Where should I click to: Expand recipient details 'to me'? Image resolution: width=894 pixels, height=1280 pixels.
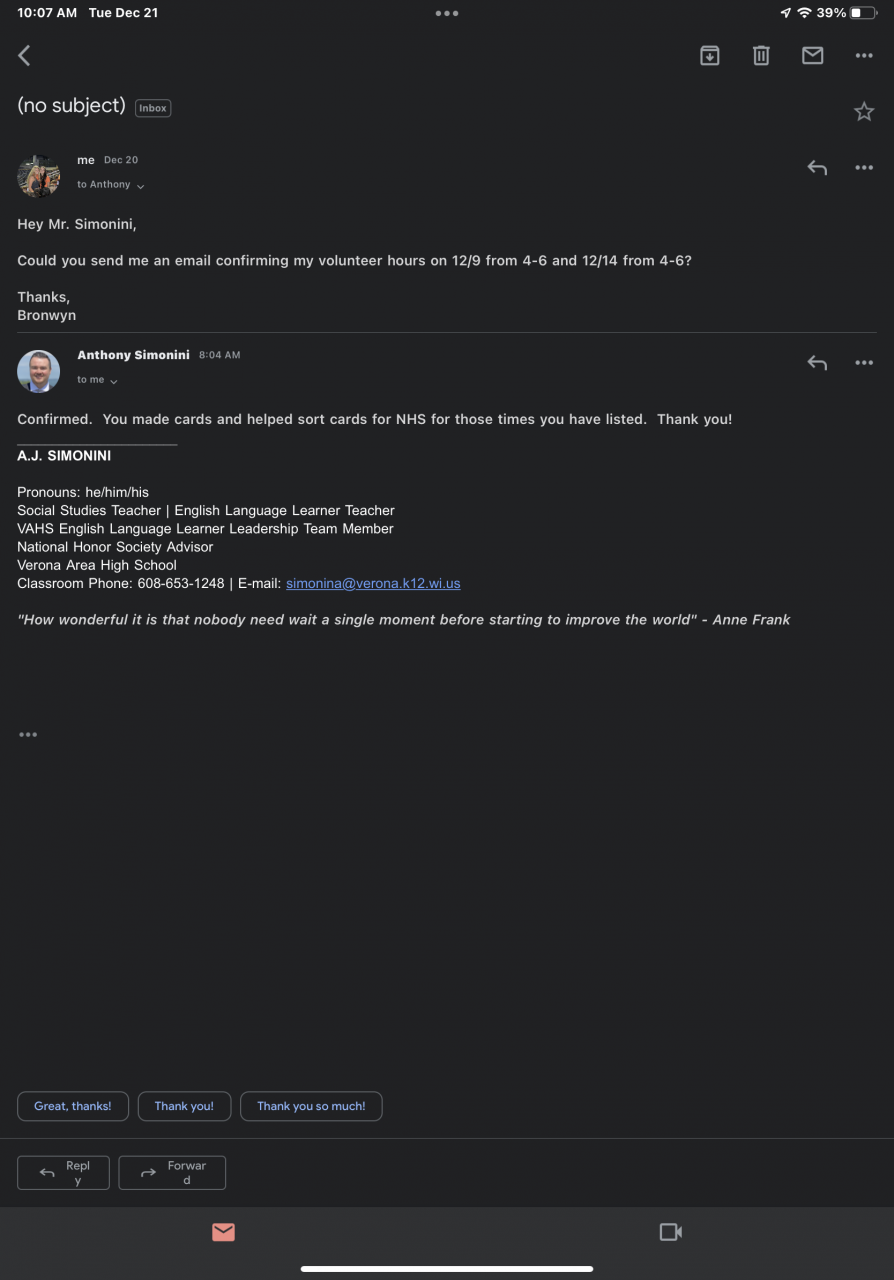coord(97,380)
